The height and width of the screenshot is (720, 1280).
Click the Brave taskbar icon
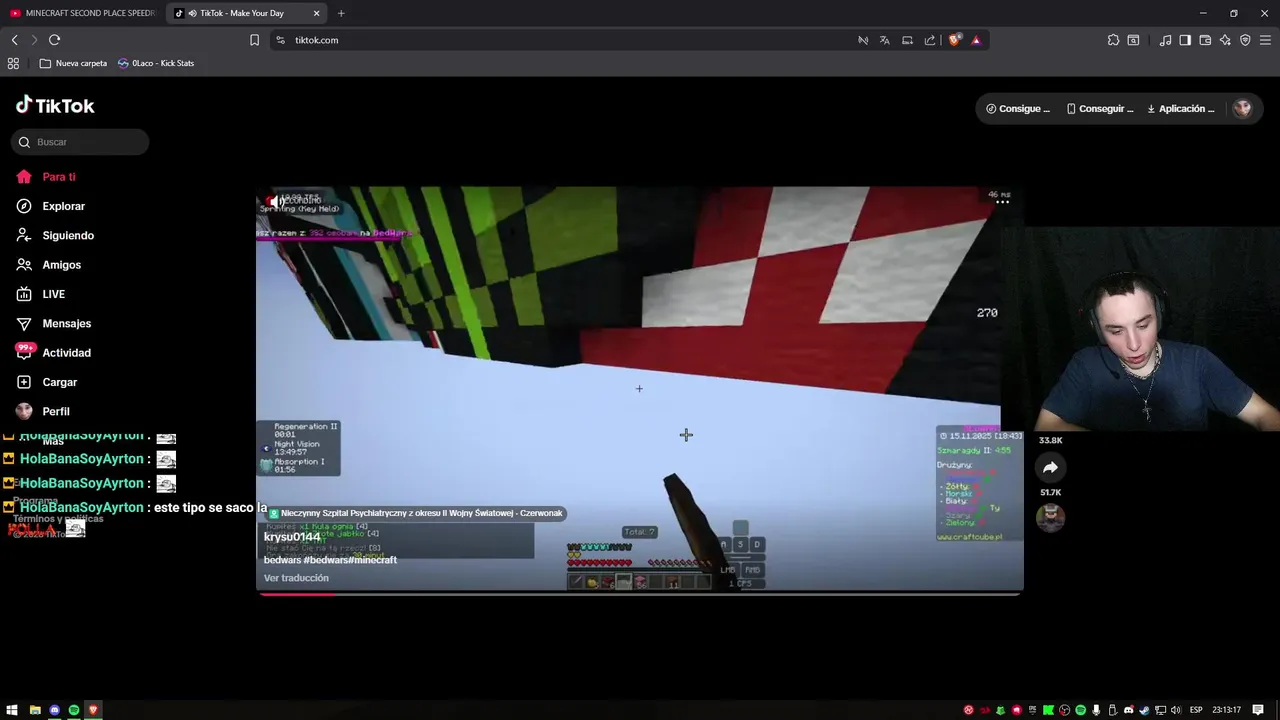93,710
